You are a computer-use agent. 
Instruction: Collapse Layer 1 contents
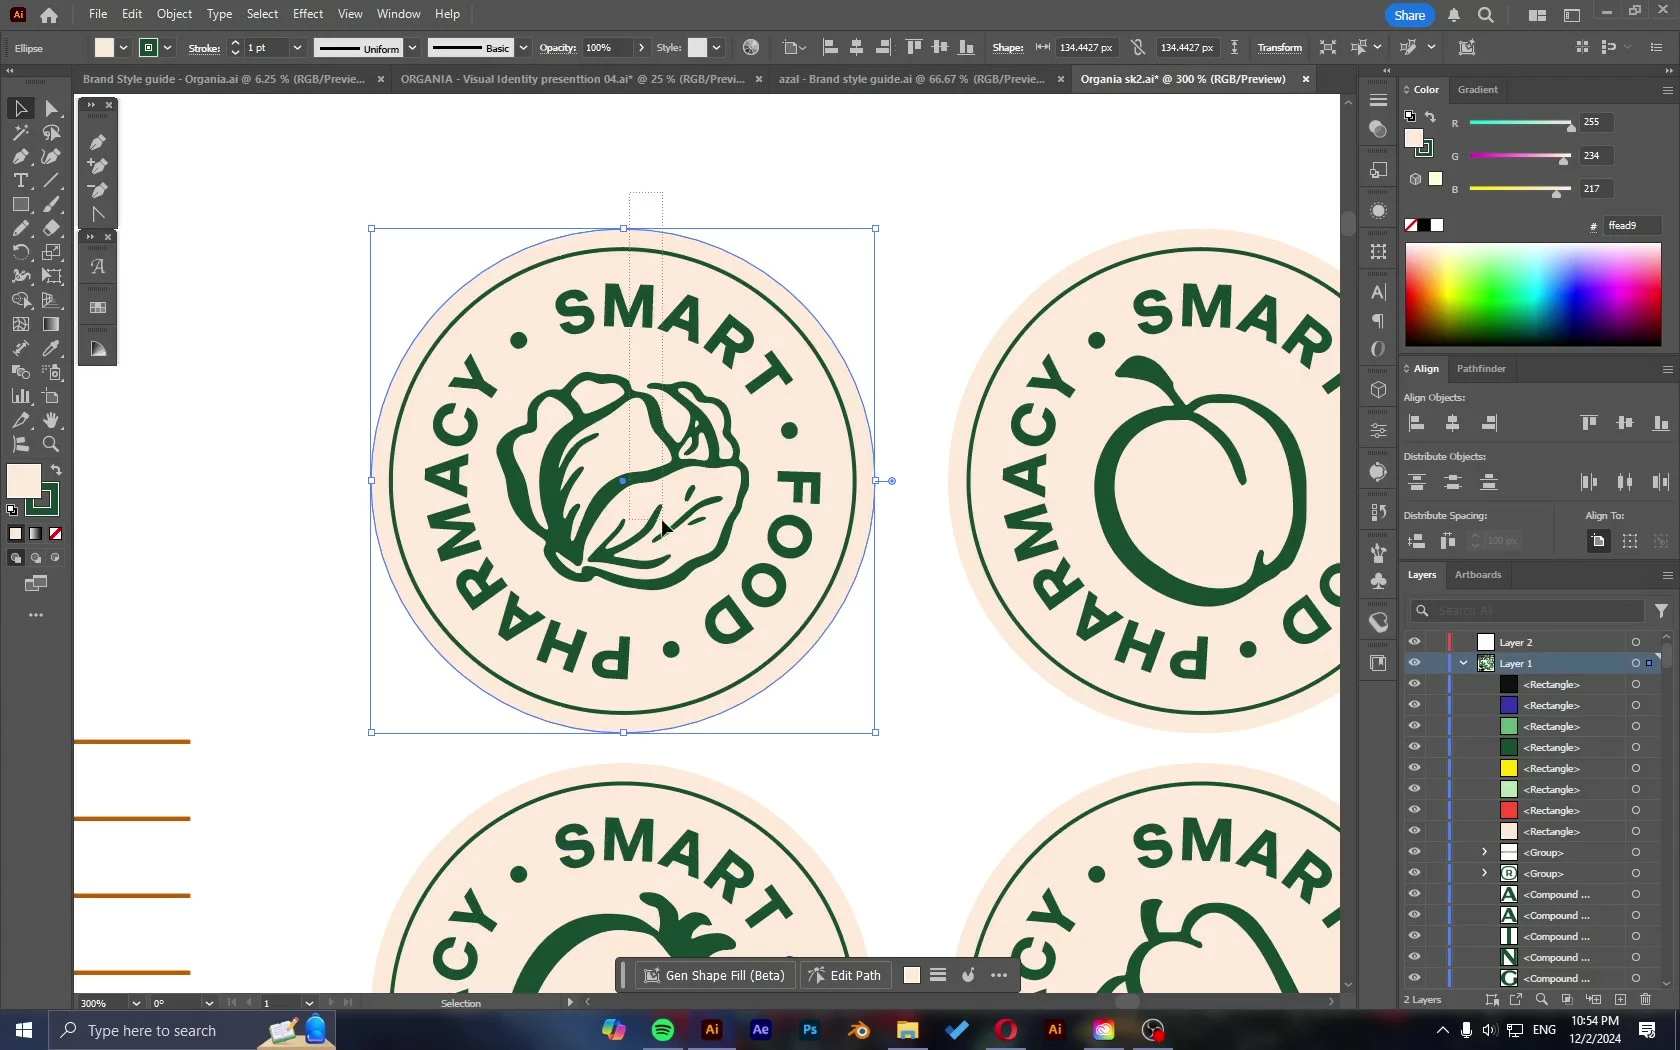1464,663
